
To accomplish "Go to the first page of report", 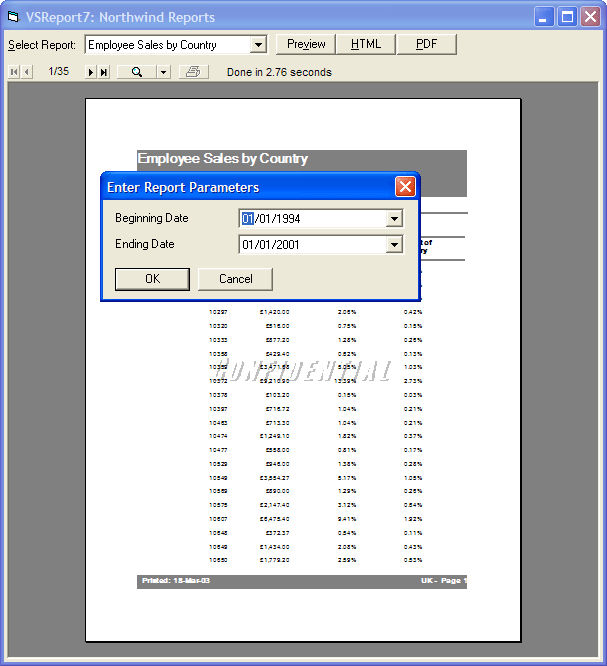I will [14, 72].
